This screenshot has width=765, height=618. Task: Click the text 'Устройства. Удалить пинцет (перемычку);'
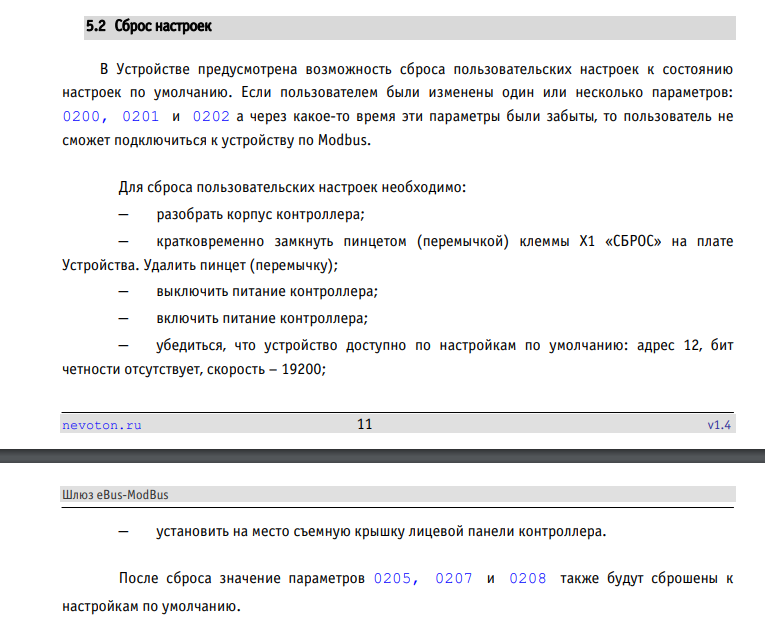(x=200, y=265)
